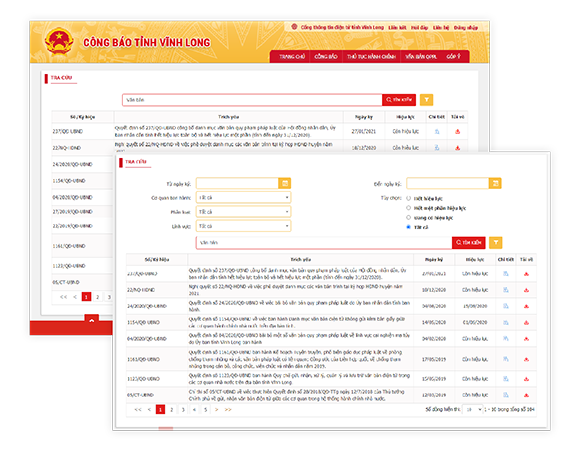Click the red Tìm kiếm button in front panel
570x458 pixels.
pyautogui.click(x=469, y=242)
